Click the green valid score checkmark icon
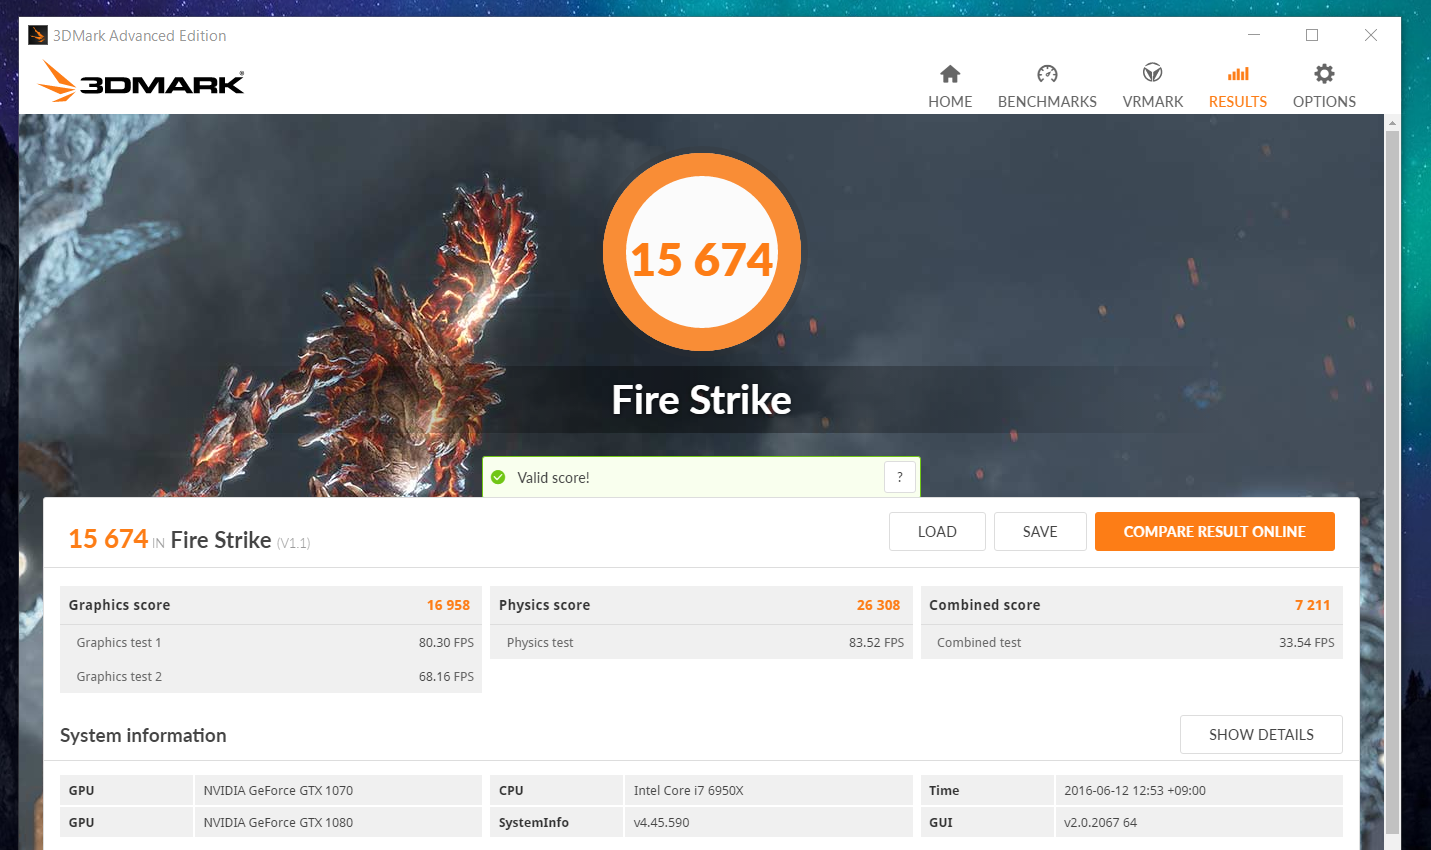The width and height of the screenshot is (1431, 850). pos(498,477)
